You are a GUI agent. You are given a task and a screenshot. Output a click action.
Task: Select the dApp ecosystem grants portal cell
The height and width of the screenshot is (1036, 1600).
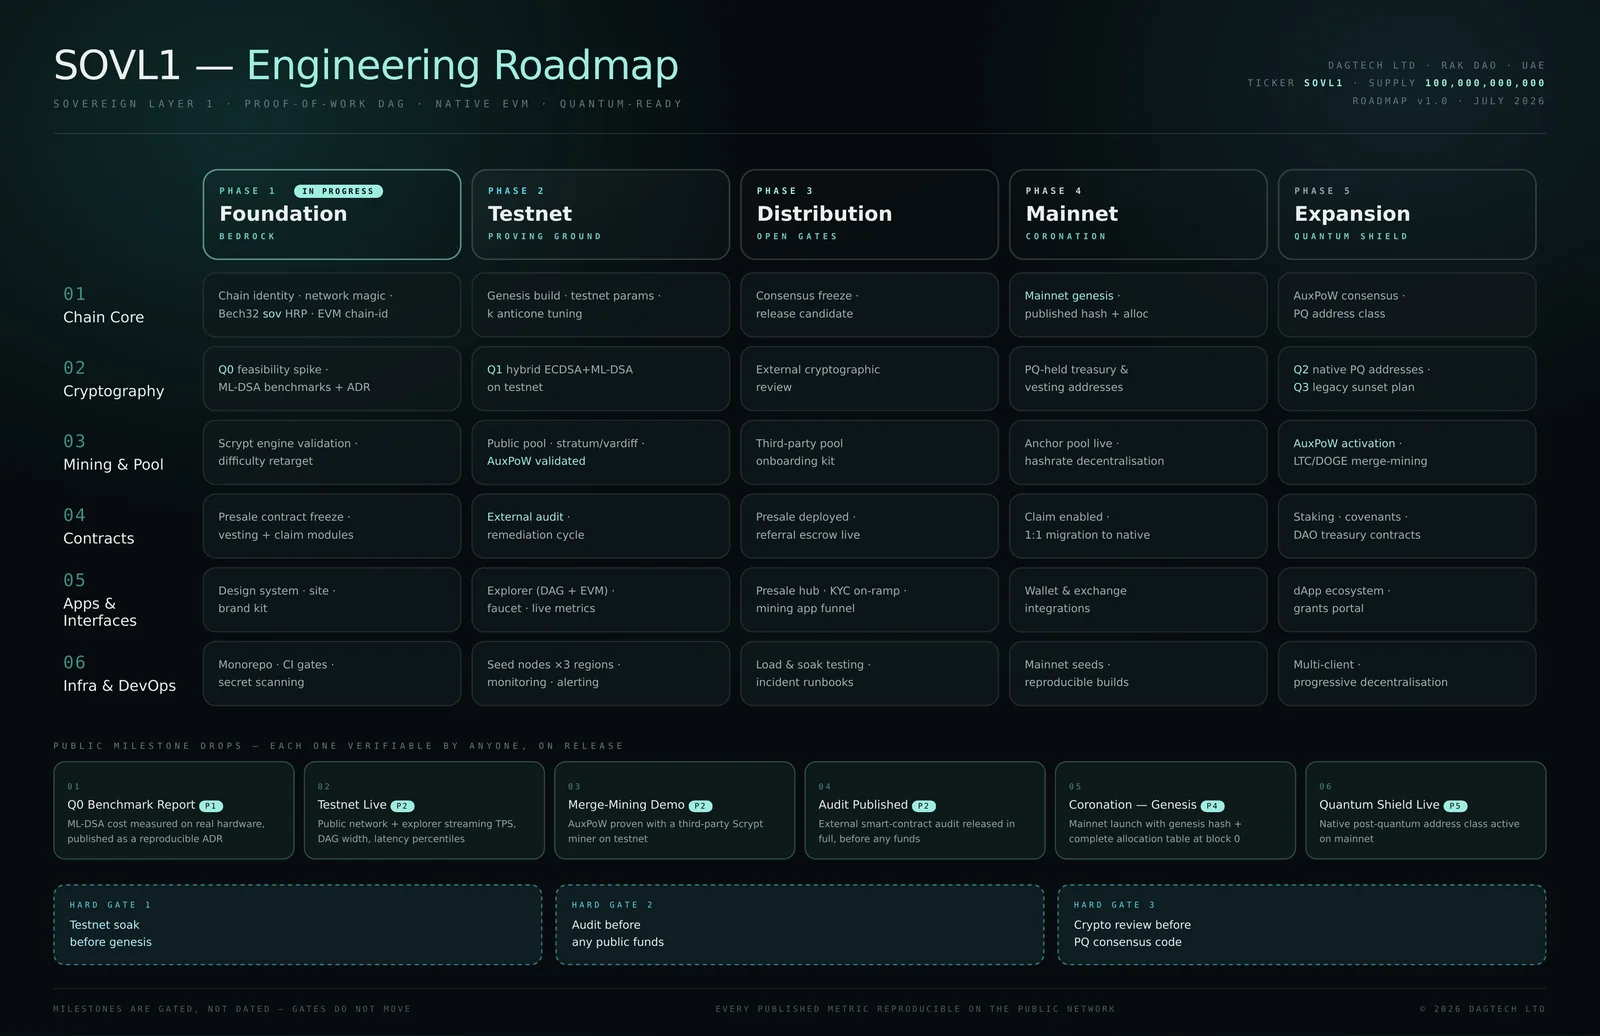1407,600
